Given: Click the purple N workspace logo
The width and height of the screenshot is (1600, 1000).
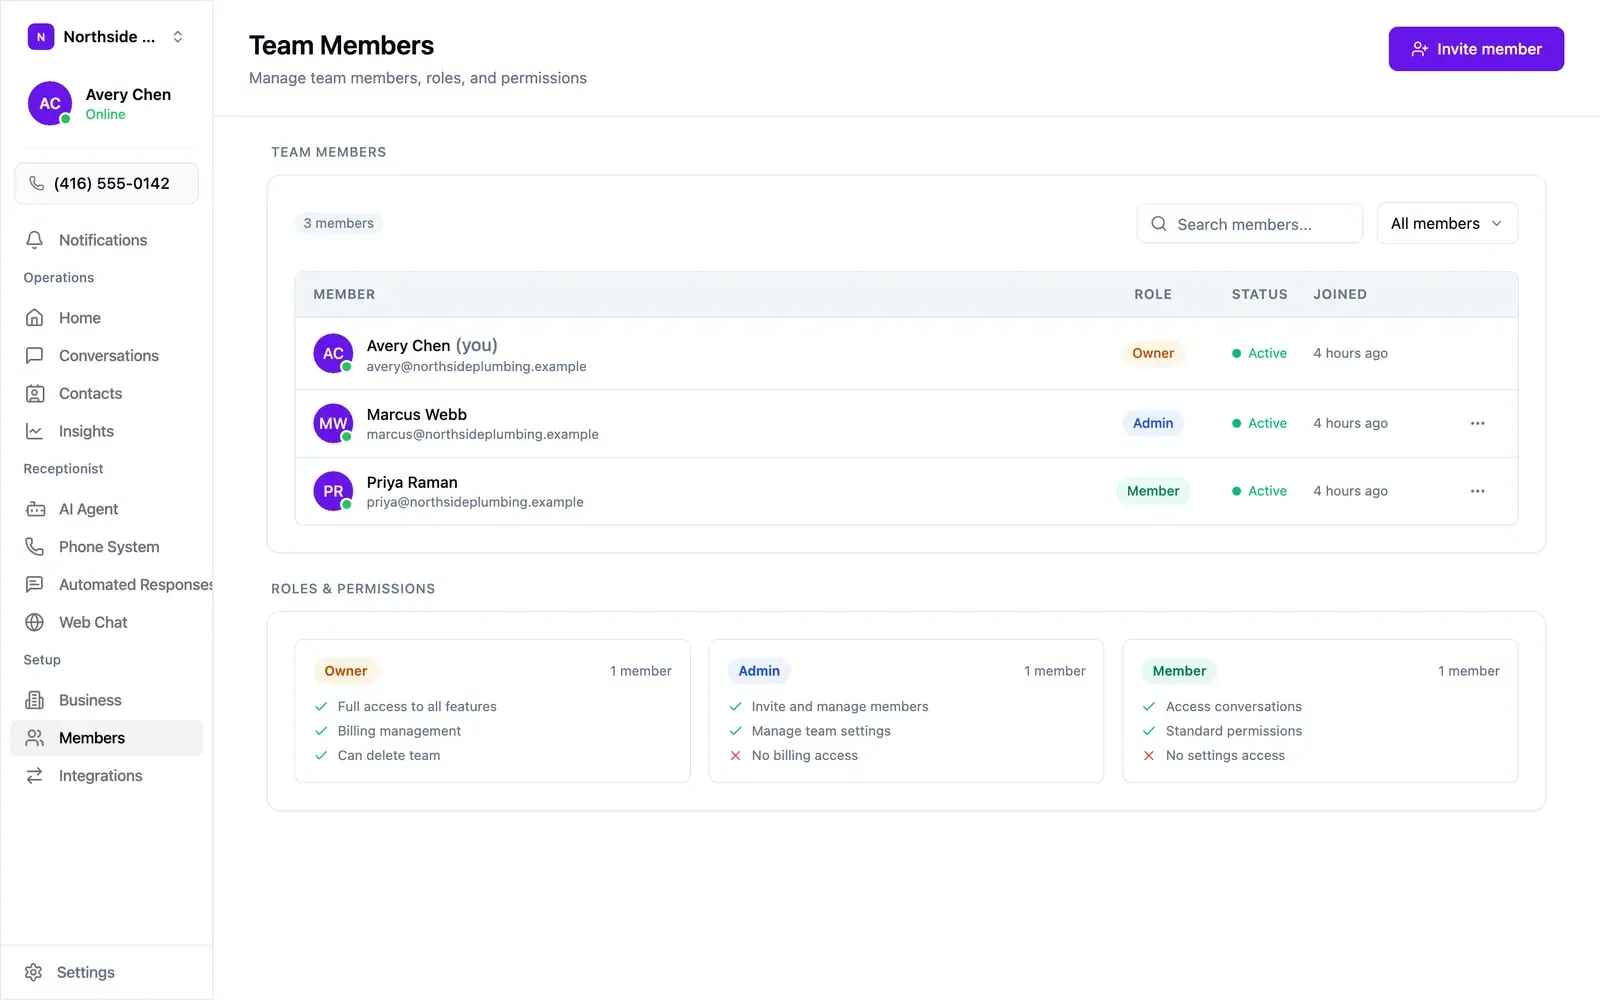Looking at the screenshot, I should pyautogui.click(x=41, y=37).
